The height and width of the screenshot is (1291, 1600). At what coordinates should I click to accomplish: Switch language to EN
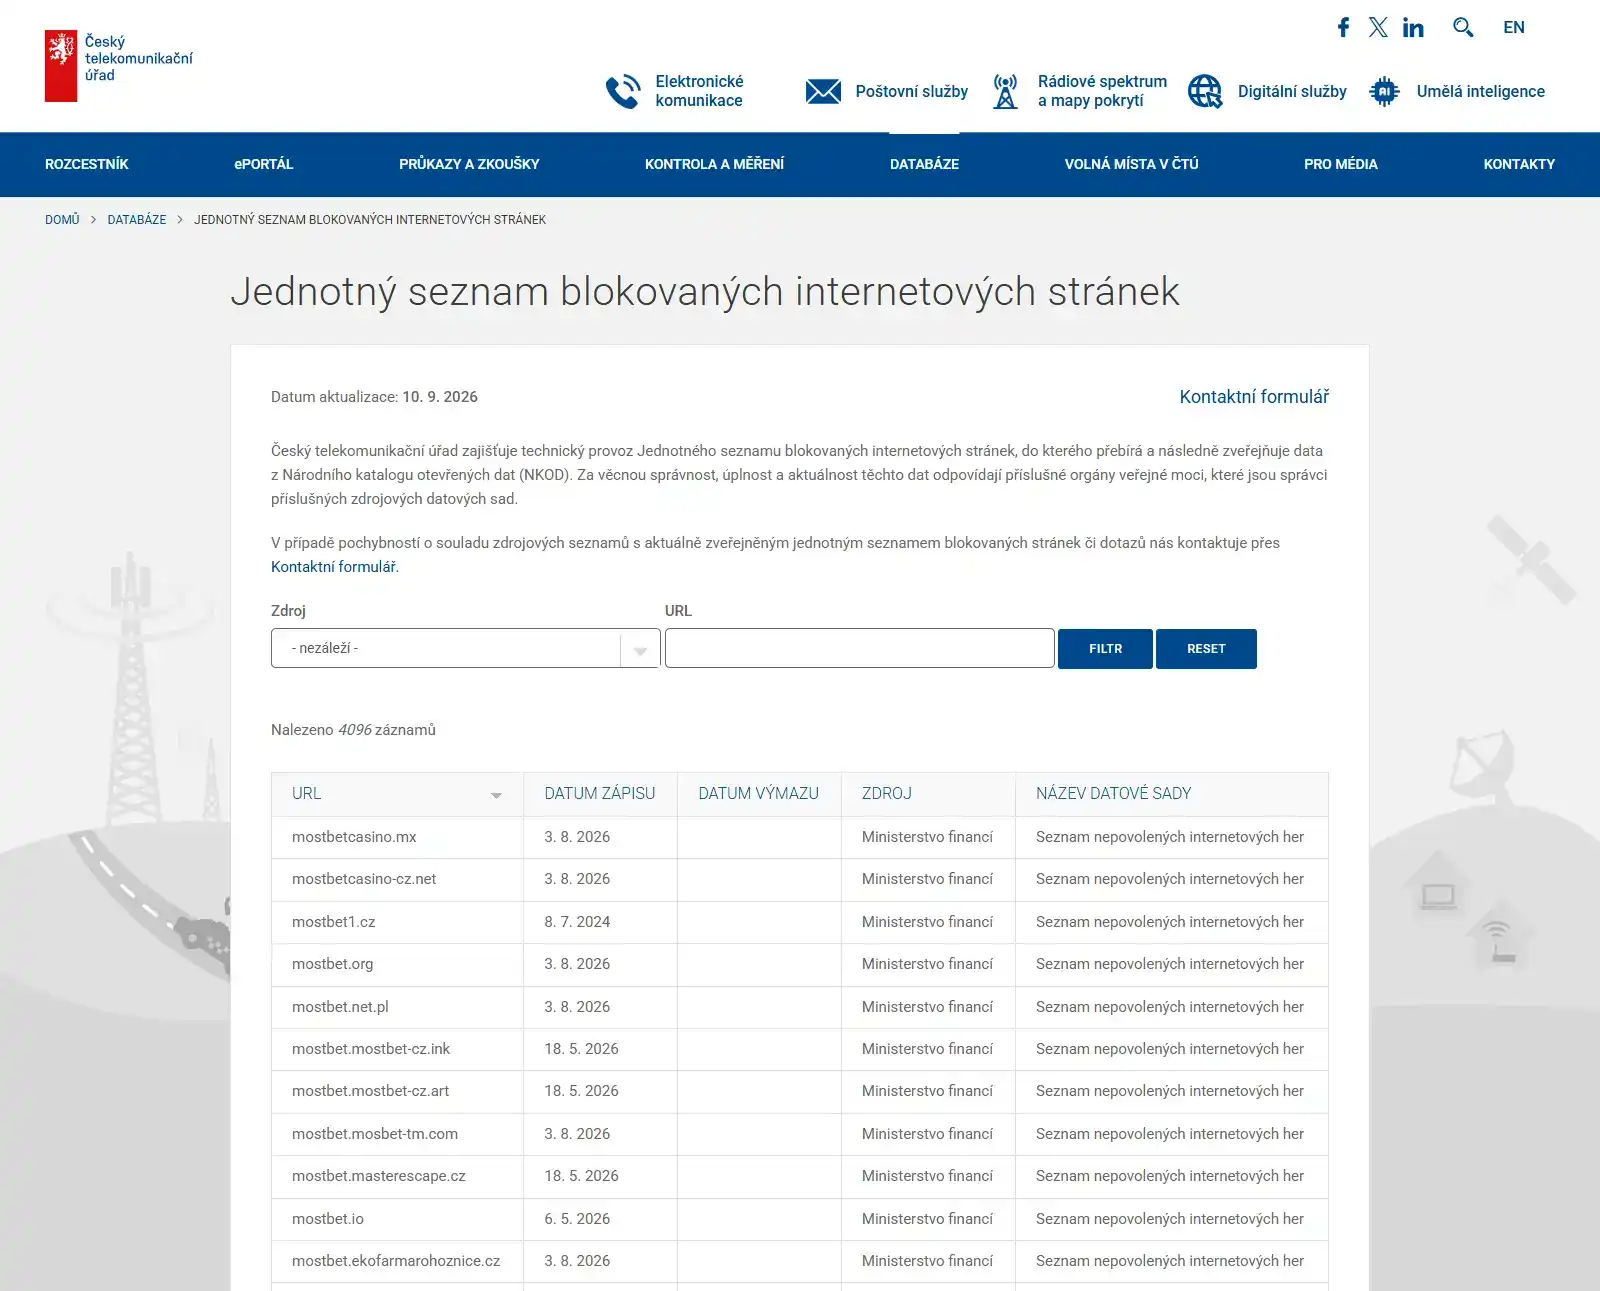pos(1514,27)
